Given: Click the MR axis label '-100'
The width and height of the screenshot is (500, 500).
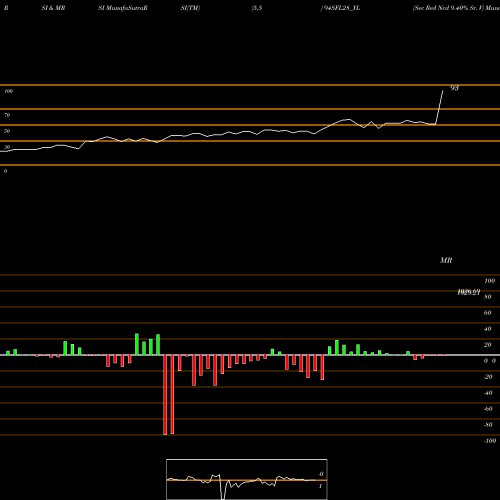Looking at the screenshot, I should (x=490, y=441).
